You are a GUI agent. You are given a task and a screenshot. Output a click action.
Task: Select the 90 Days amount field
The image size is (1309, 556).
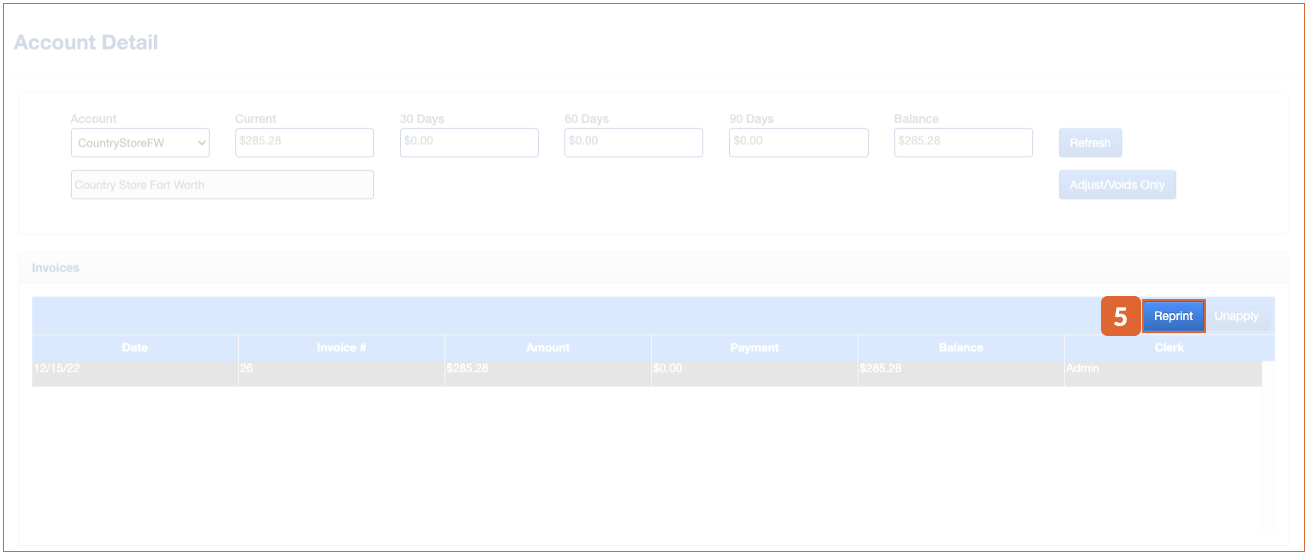798,142
